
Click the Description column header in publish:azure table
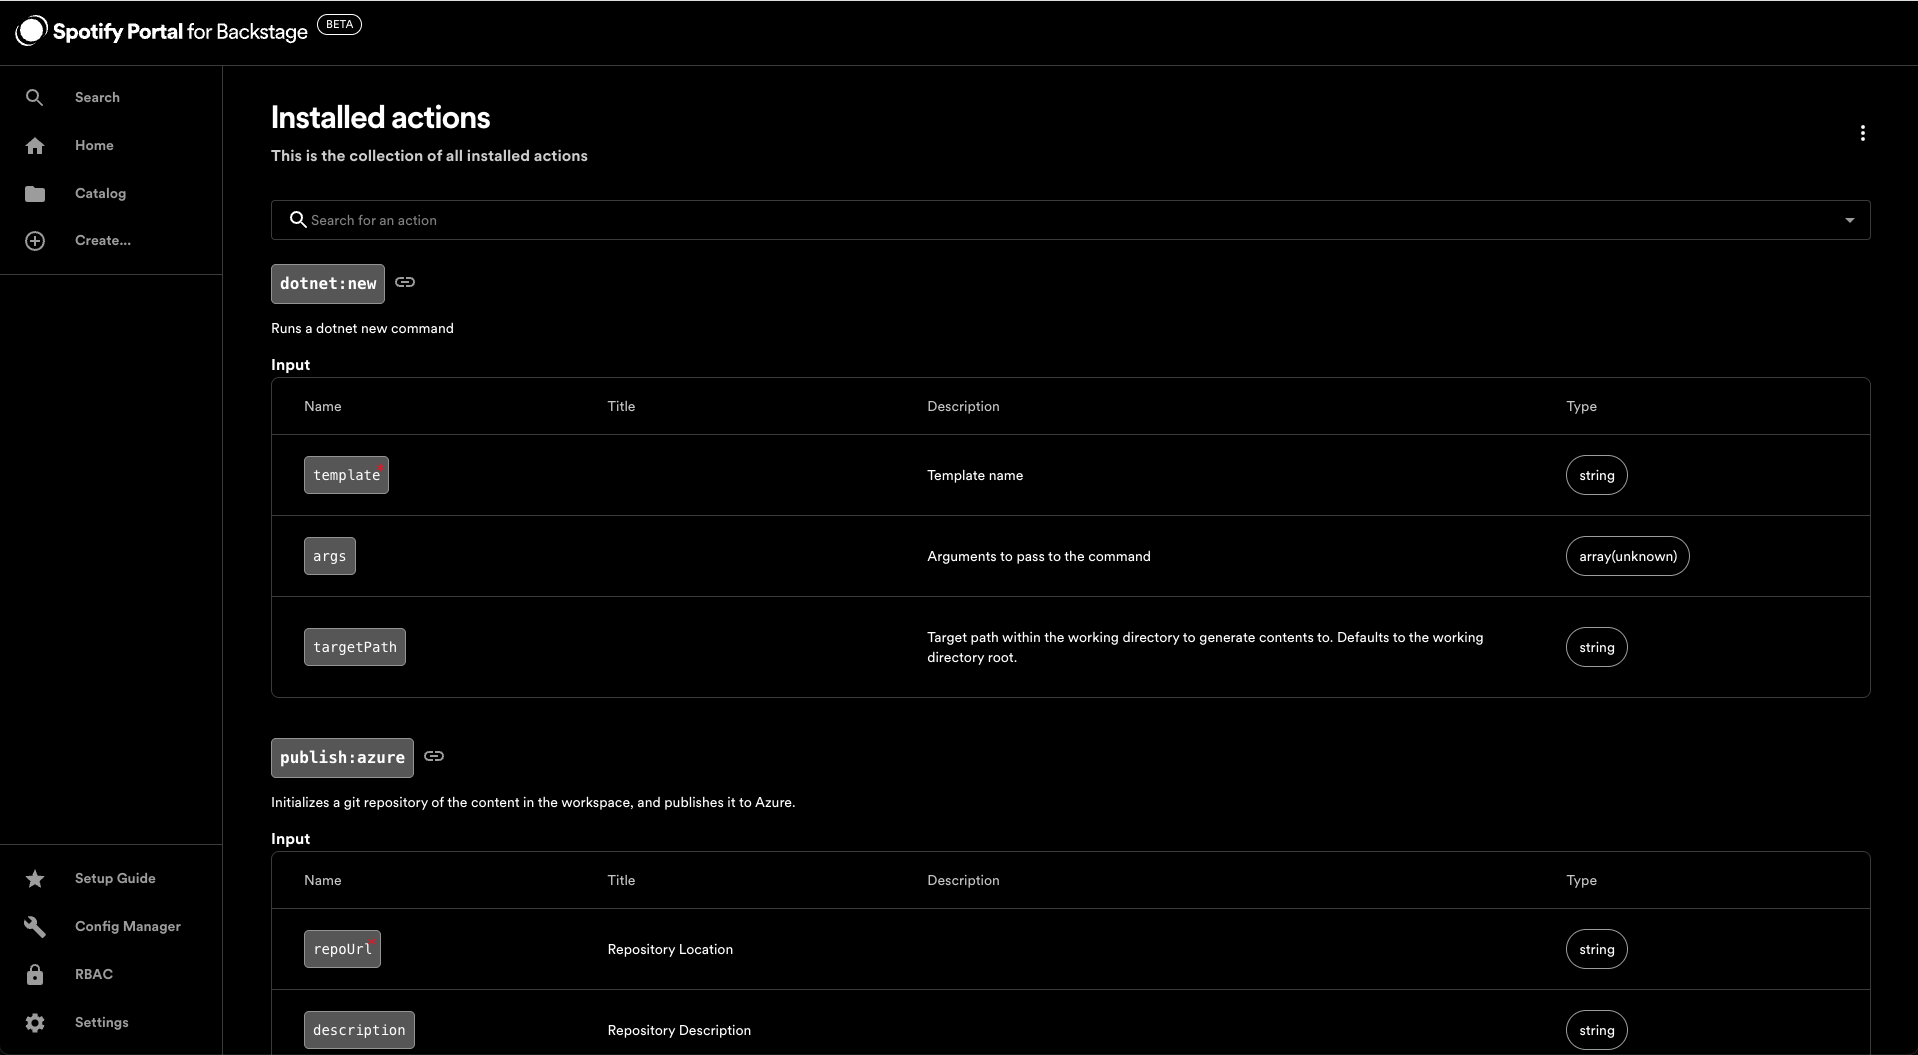tap(963, 880)
